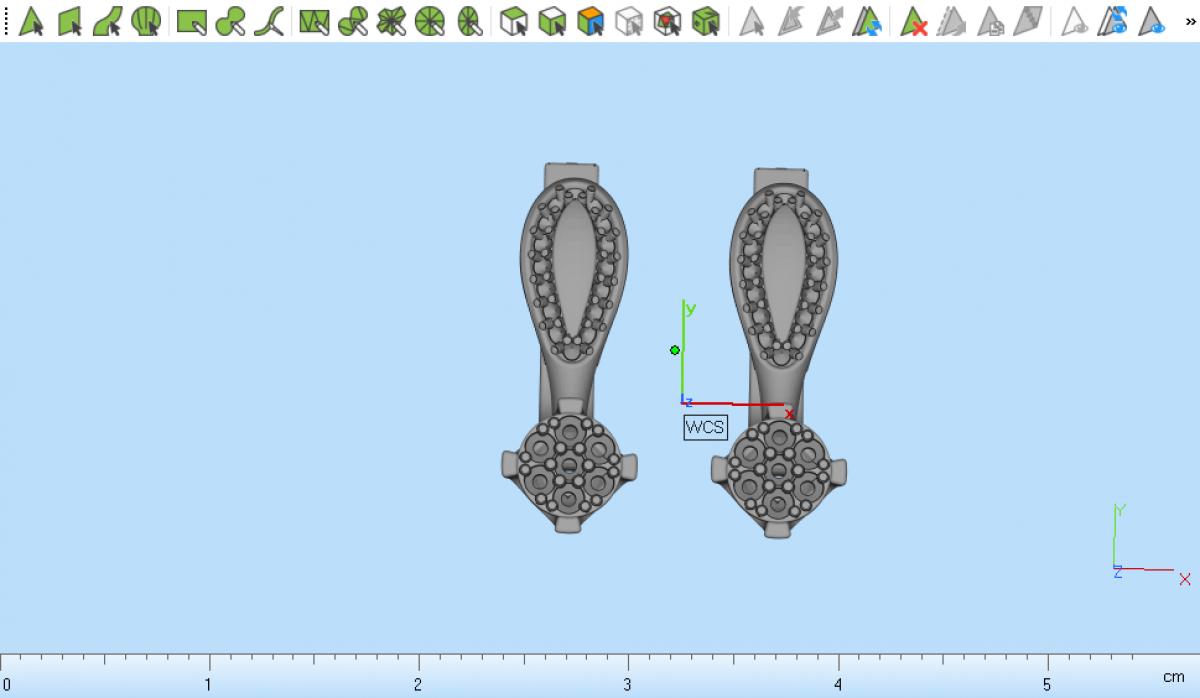This screenshot has height=698, width=1200.
Task: Toggle the triangle with the blue eye
Action: tap(1152, 21)
